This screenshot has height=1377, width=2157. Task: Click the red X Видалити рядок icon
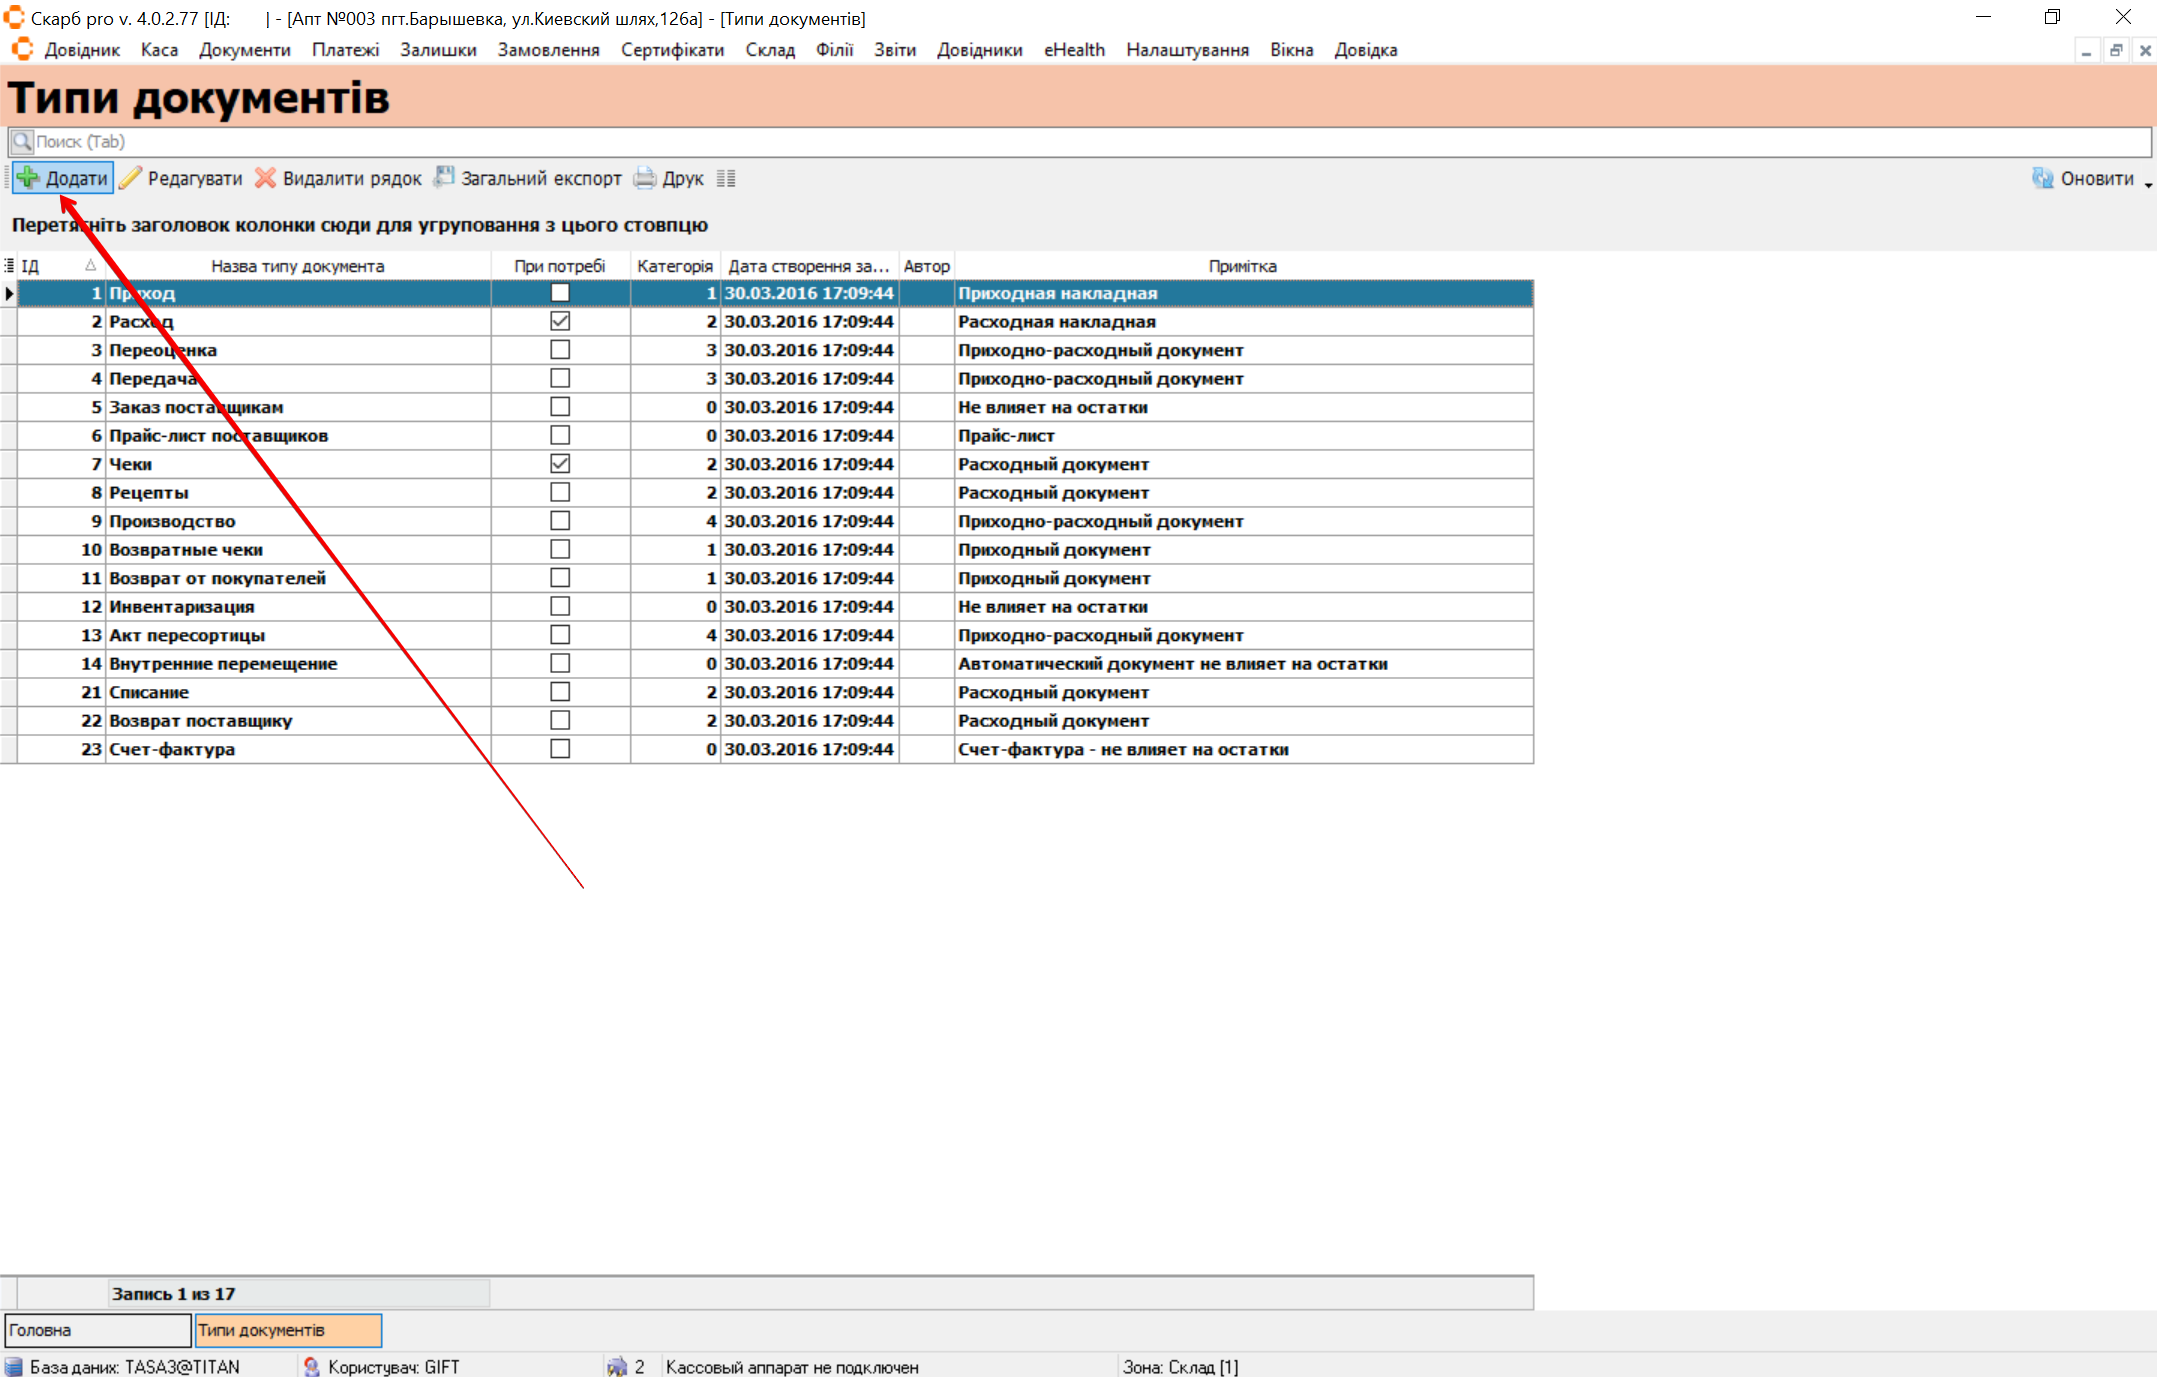click(265, 178)
